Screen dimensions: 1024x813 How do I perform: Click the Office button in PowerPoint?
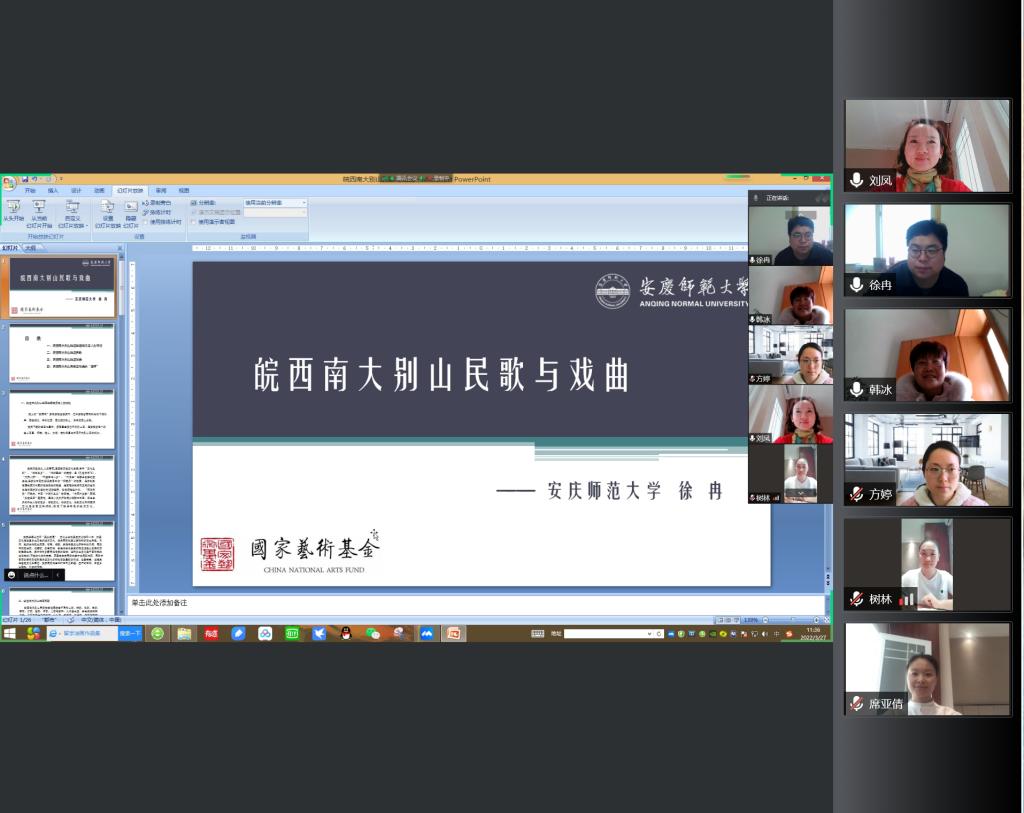point(9,183)
